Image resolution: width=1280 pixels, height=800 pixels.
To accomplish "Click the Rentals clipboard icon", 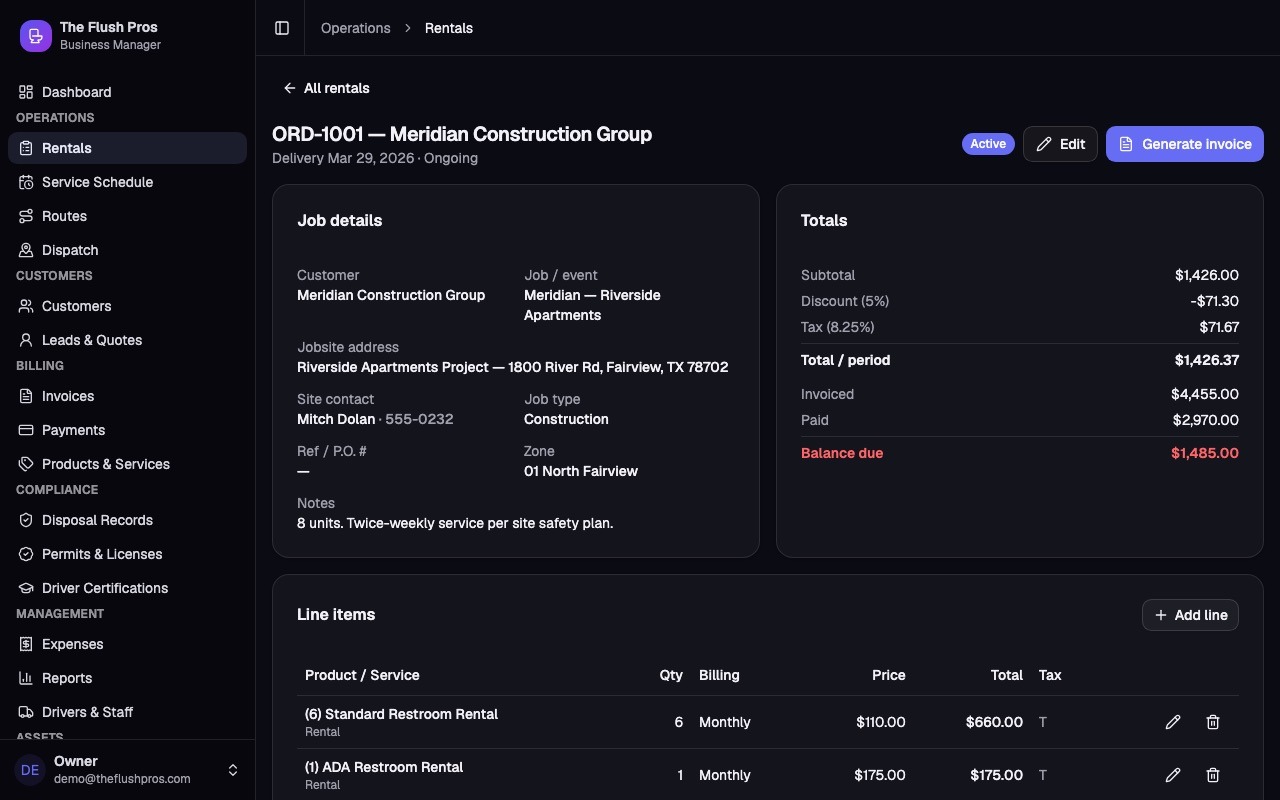I will point(26,148).
